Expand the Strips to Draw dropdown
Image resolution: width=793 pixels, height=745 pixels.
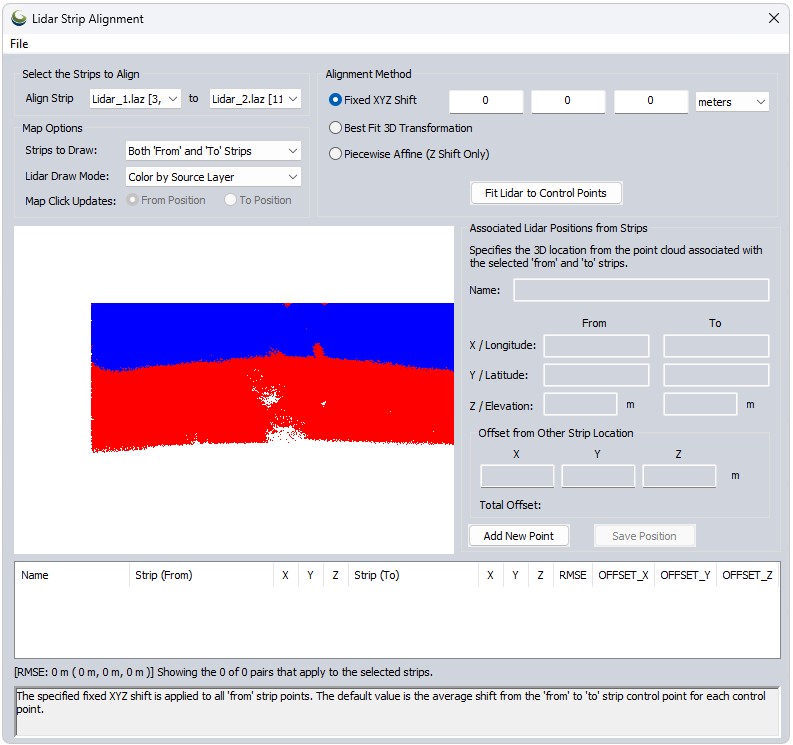pyautogui.click(x=213, y=151)
